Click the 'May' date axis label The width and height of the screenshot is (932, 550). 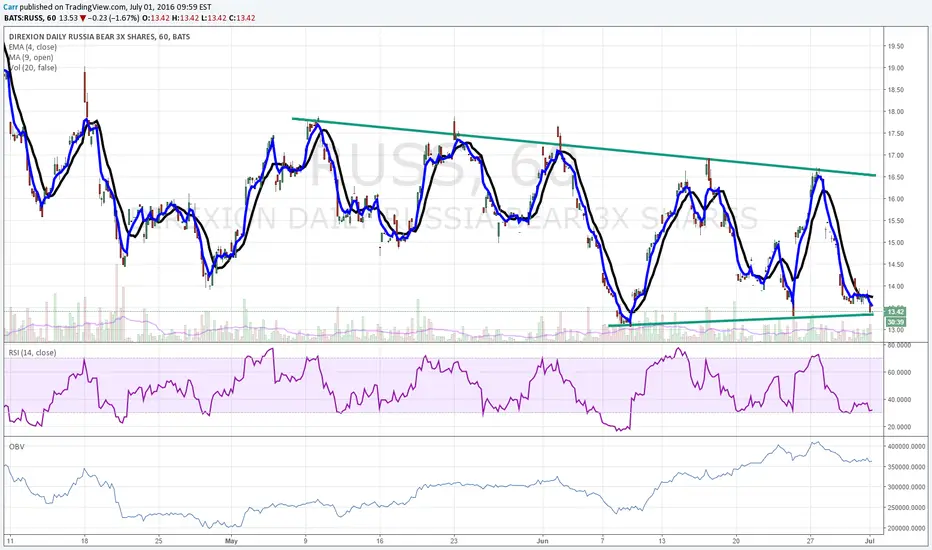tap(231, 541)
